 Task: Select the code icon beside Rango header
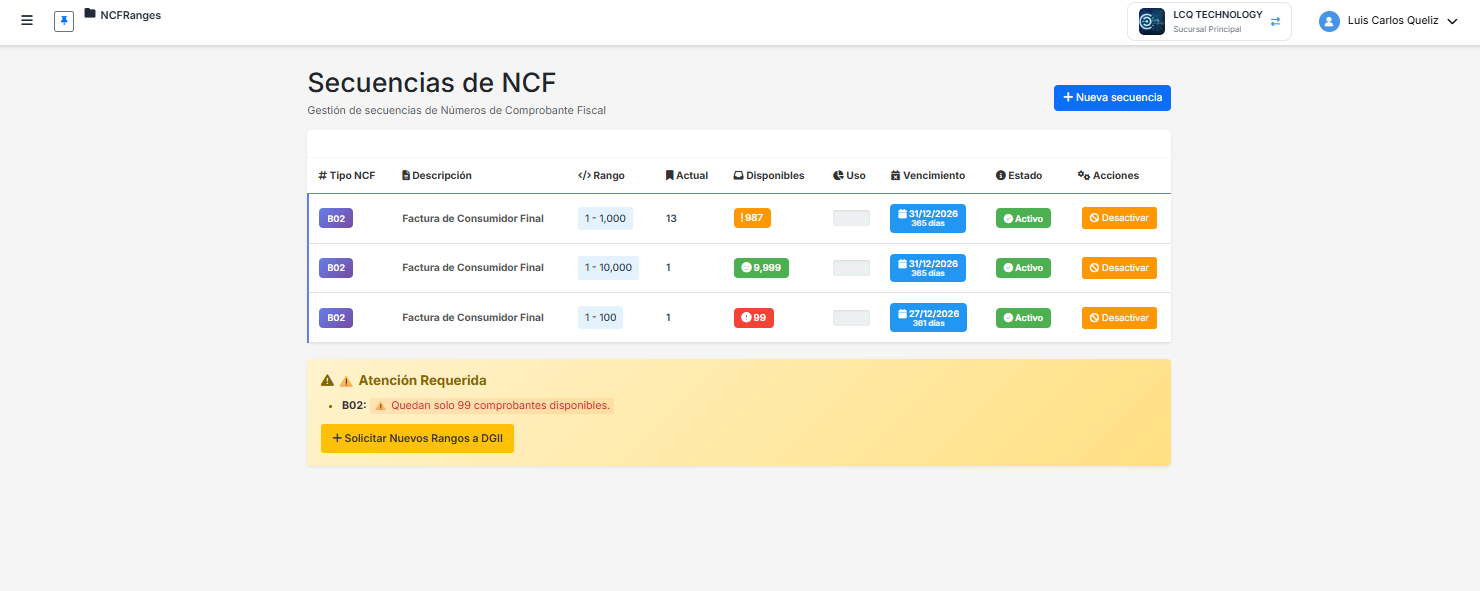tap(585, 175)
